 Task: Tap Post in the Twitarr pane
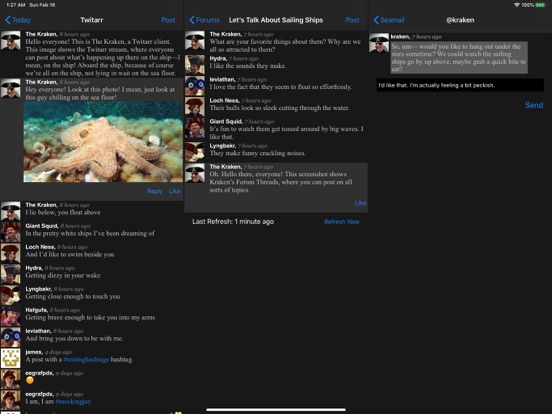[168, 20]
